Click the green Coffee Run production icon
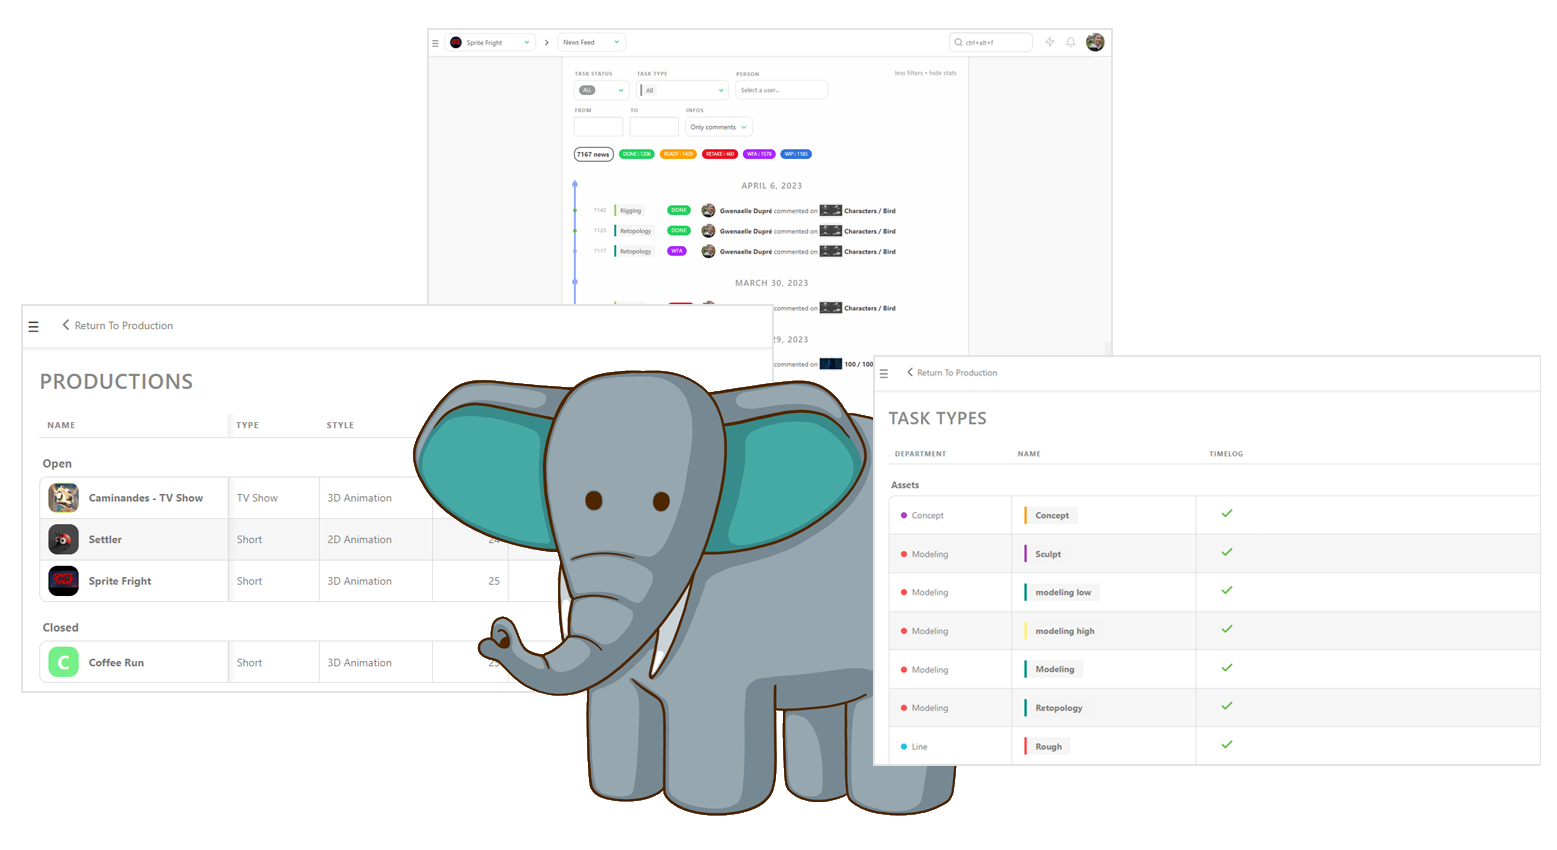Screen dimensions: 1557x850 pos(63,663)
